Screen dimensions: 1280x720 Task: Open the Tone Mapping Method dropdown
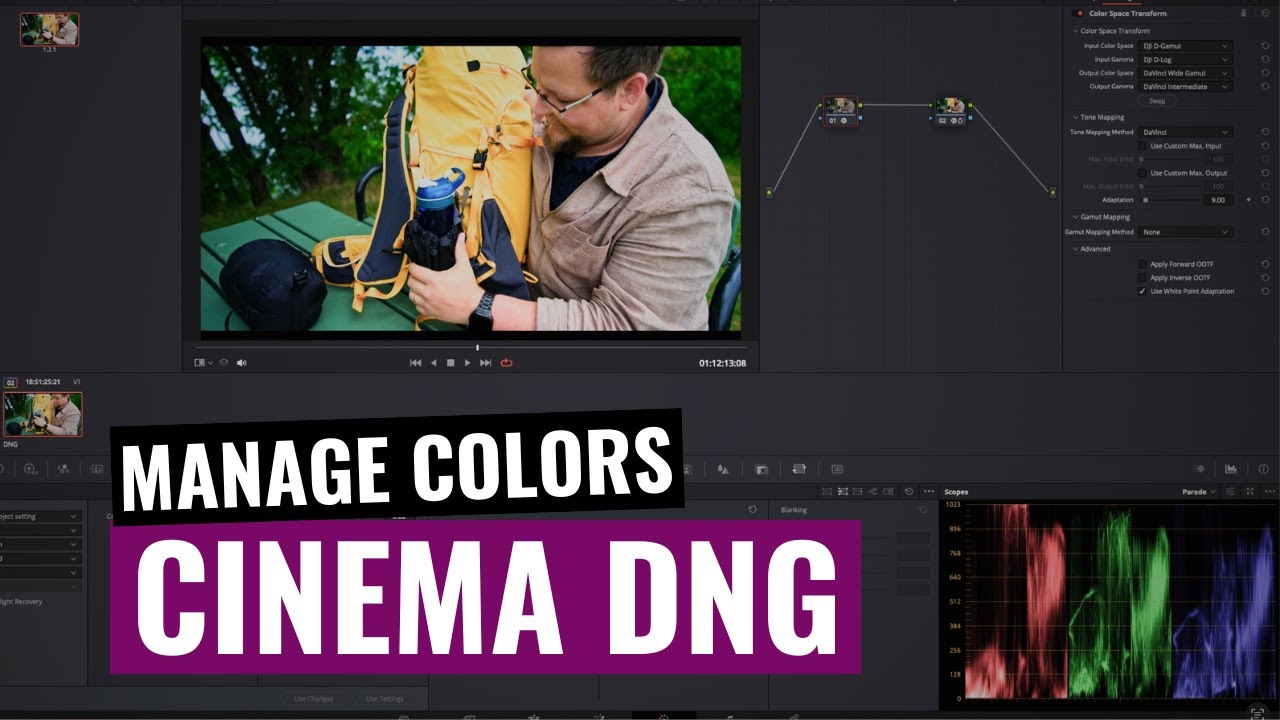click(1185, 132)
